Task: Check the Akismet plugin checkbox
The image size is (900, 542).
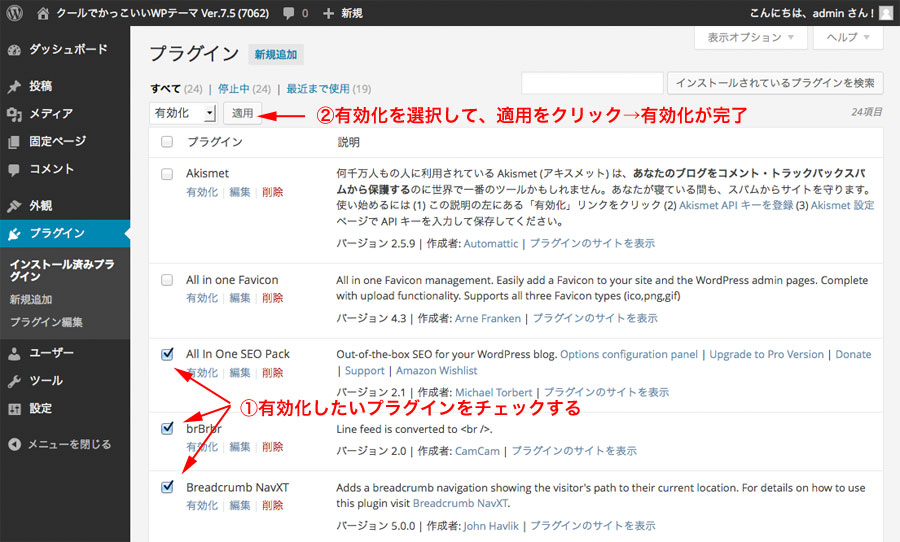Action: pyautogui.click(x=167, y=174)
